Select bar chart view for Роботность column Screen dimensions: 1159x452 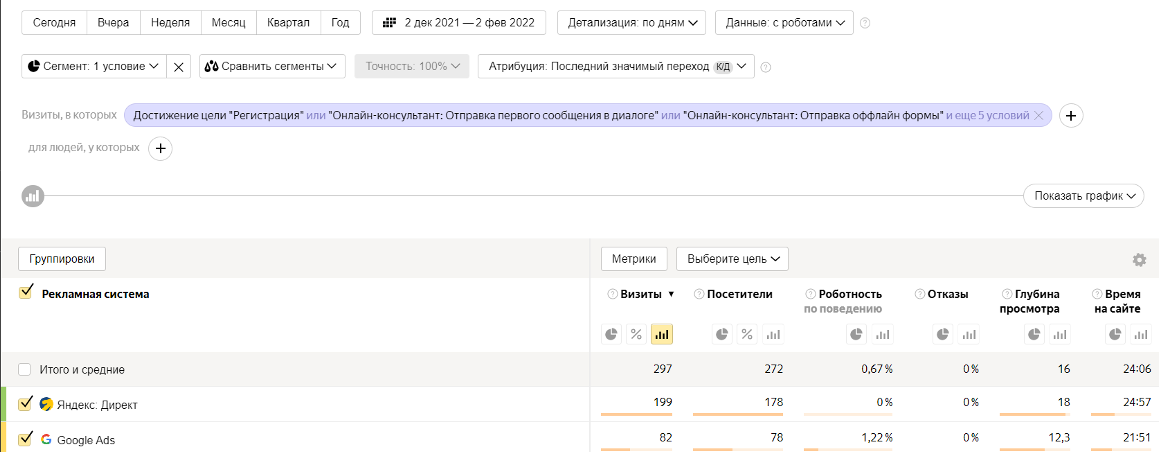tap(883, 335)
